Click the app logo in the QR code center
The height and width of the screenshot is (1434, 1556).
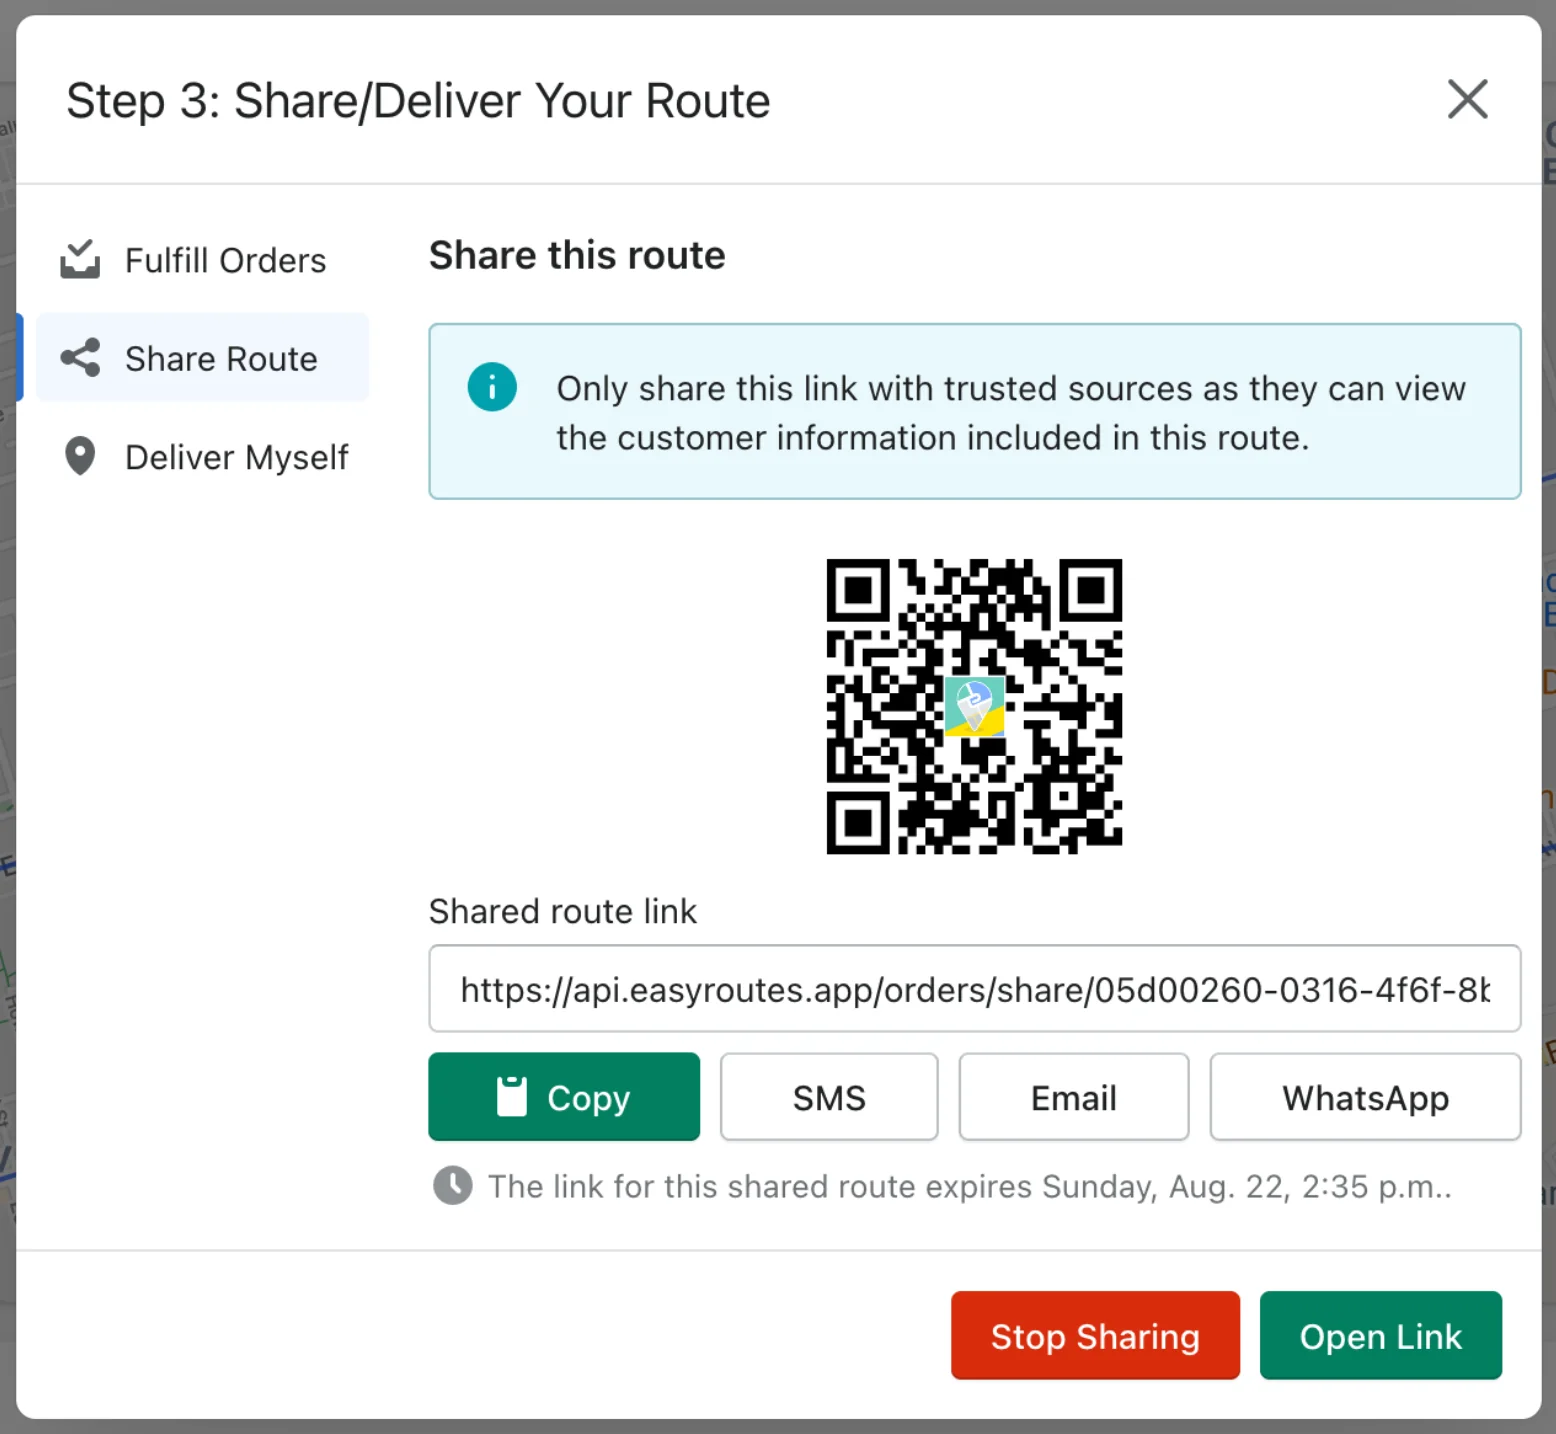(974, 706)
